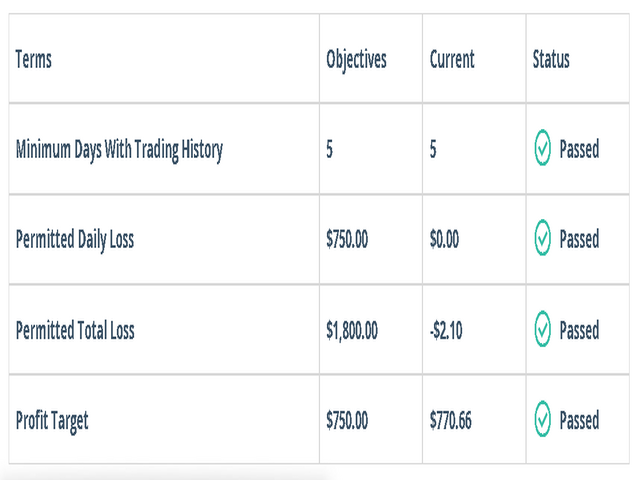Select the $750.00 Daily Loss objective

click(x=347, y=239)
